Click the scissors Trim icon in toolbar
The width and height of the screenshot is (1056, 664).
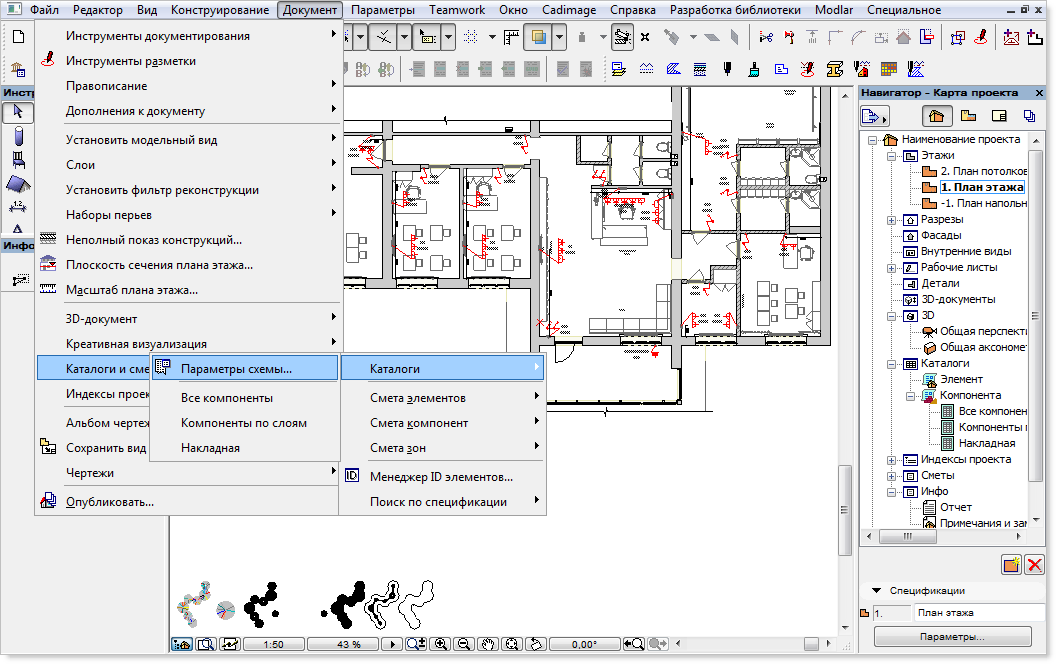click(766, 37)
